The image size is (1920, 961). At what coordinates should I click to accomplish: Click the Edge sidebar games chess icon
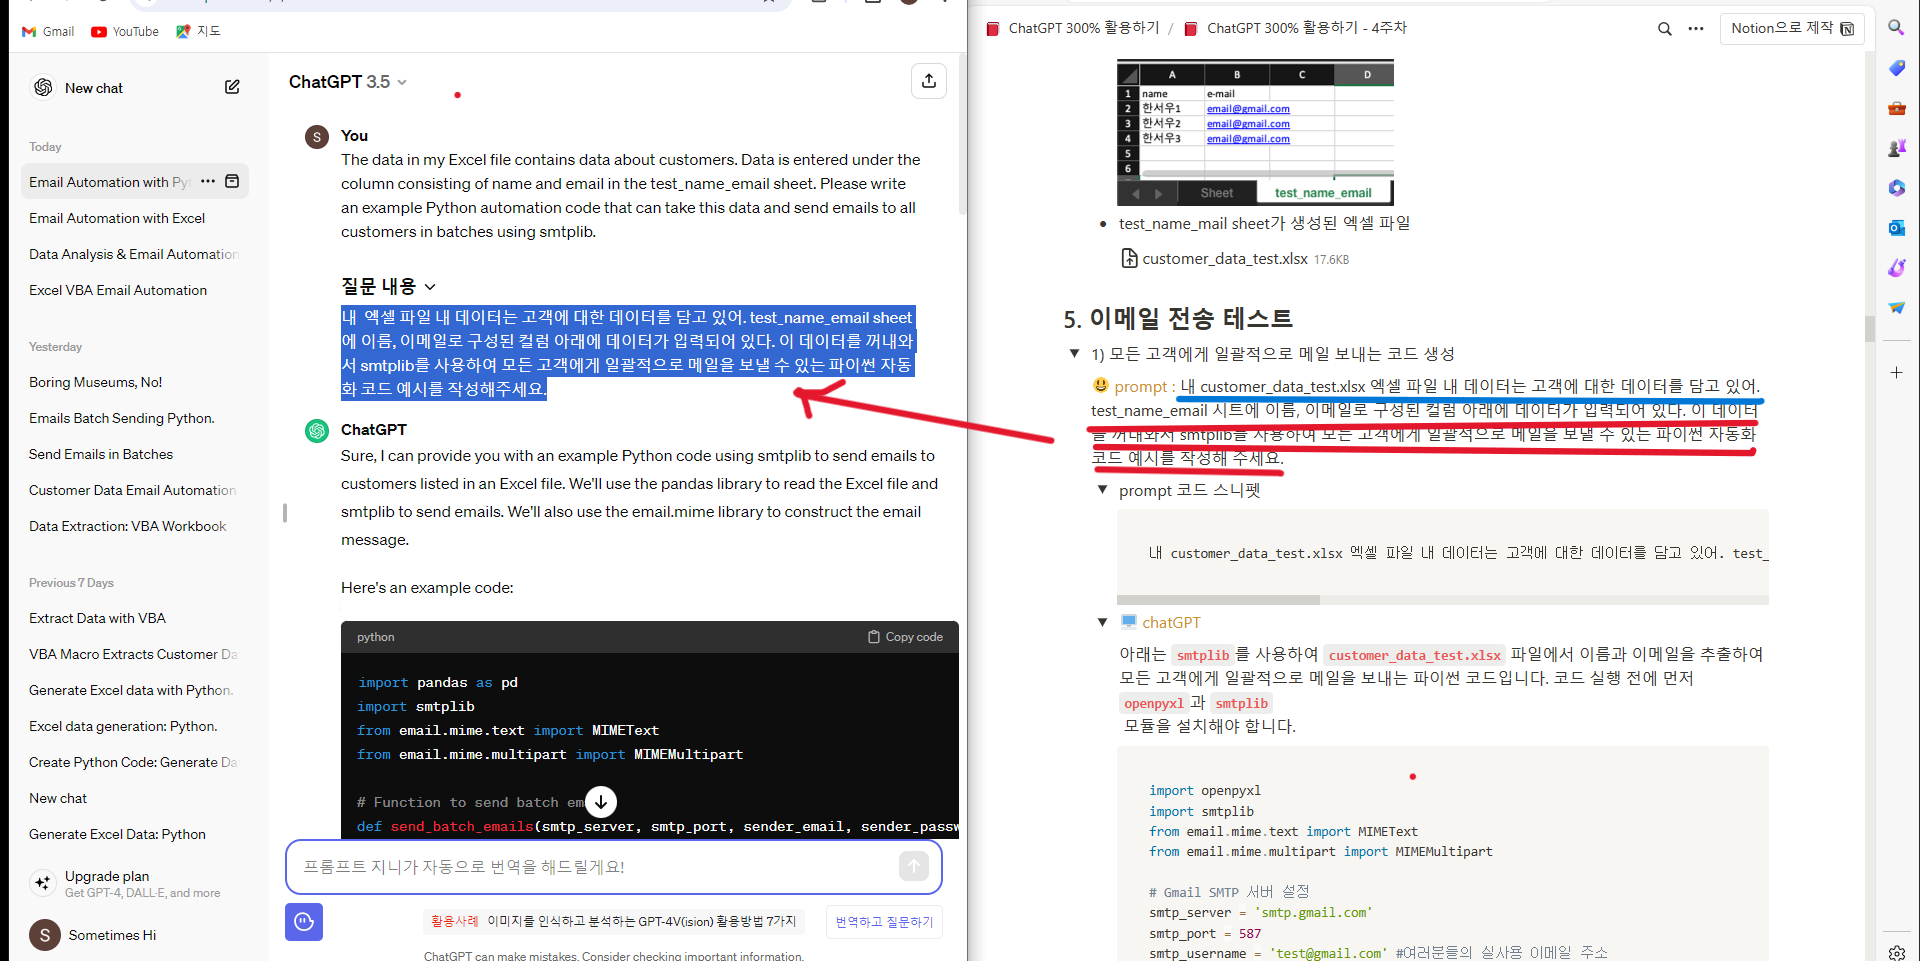click(x=1896, y=147)
